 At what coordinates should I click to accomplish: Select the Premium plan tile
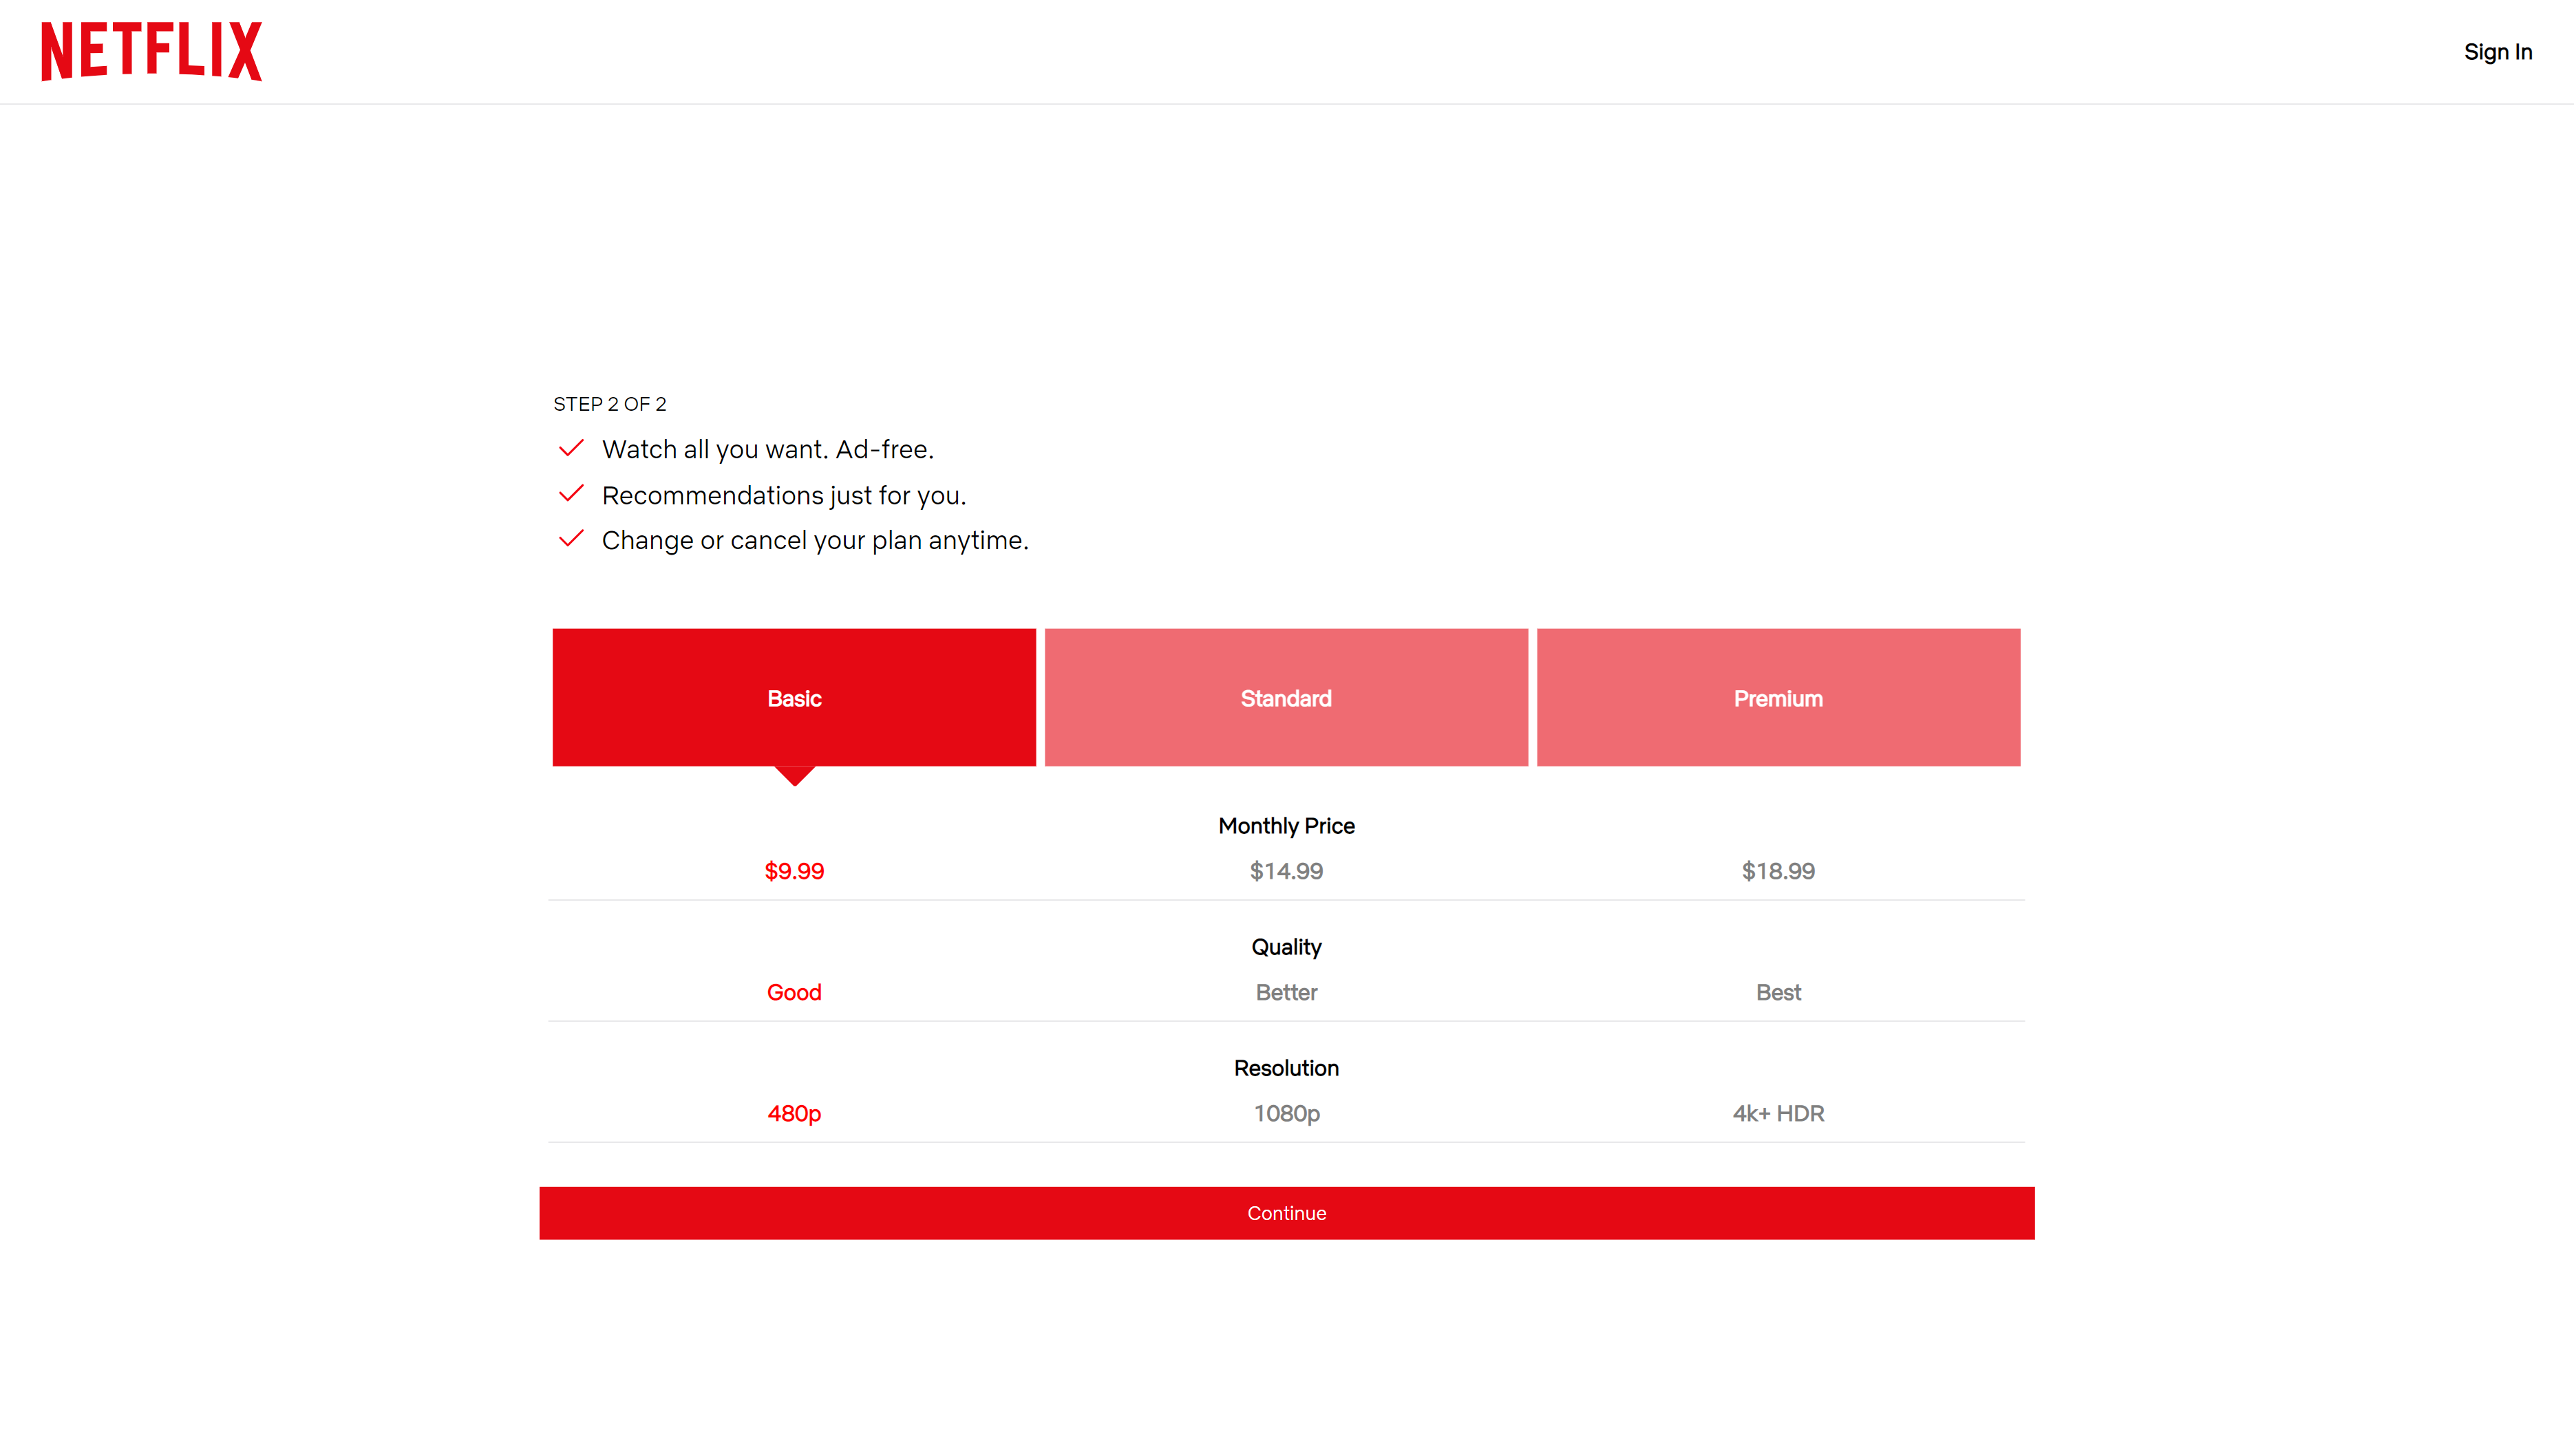pyautogui.click(x=1778, y=697)
